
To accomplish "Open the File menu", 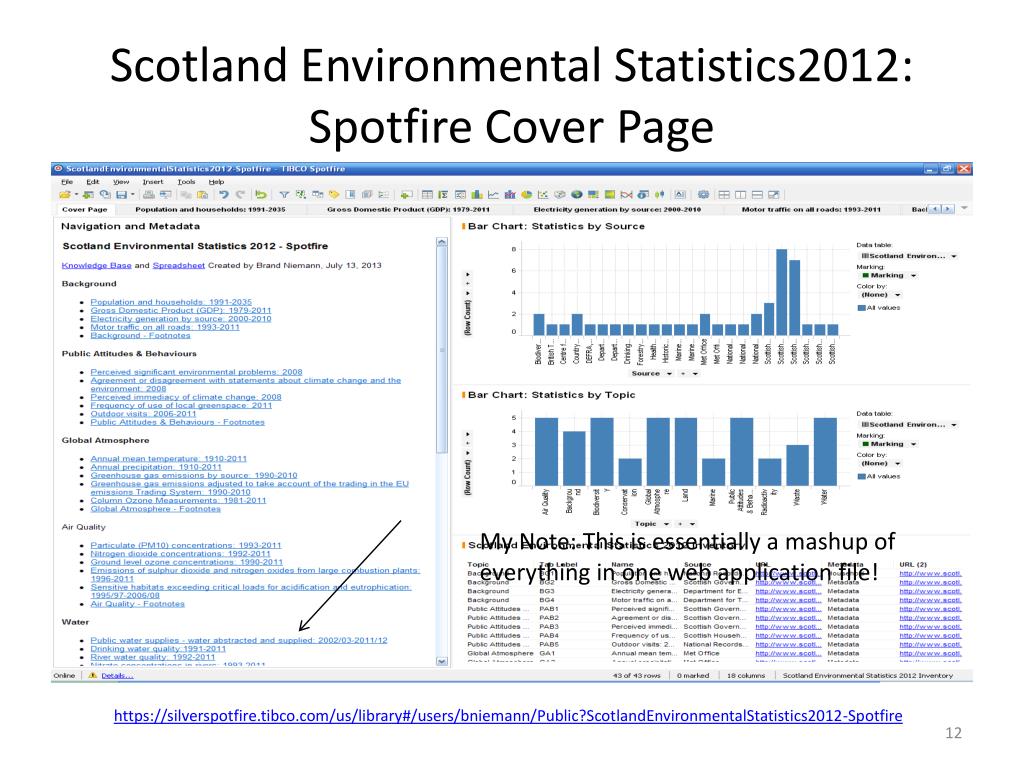I will click(67, 182).
